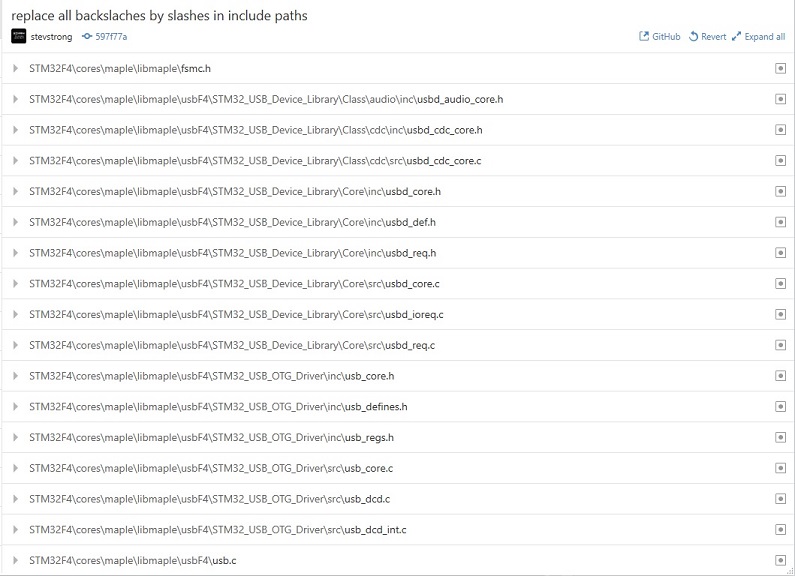Click modified-status icon for usb_dcd.c
Viewport: 795px width, 576px height.
click(x=780, y=499)
